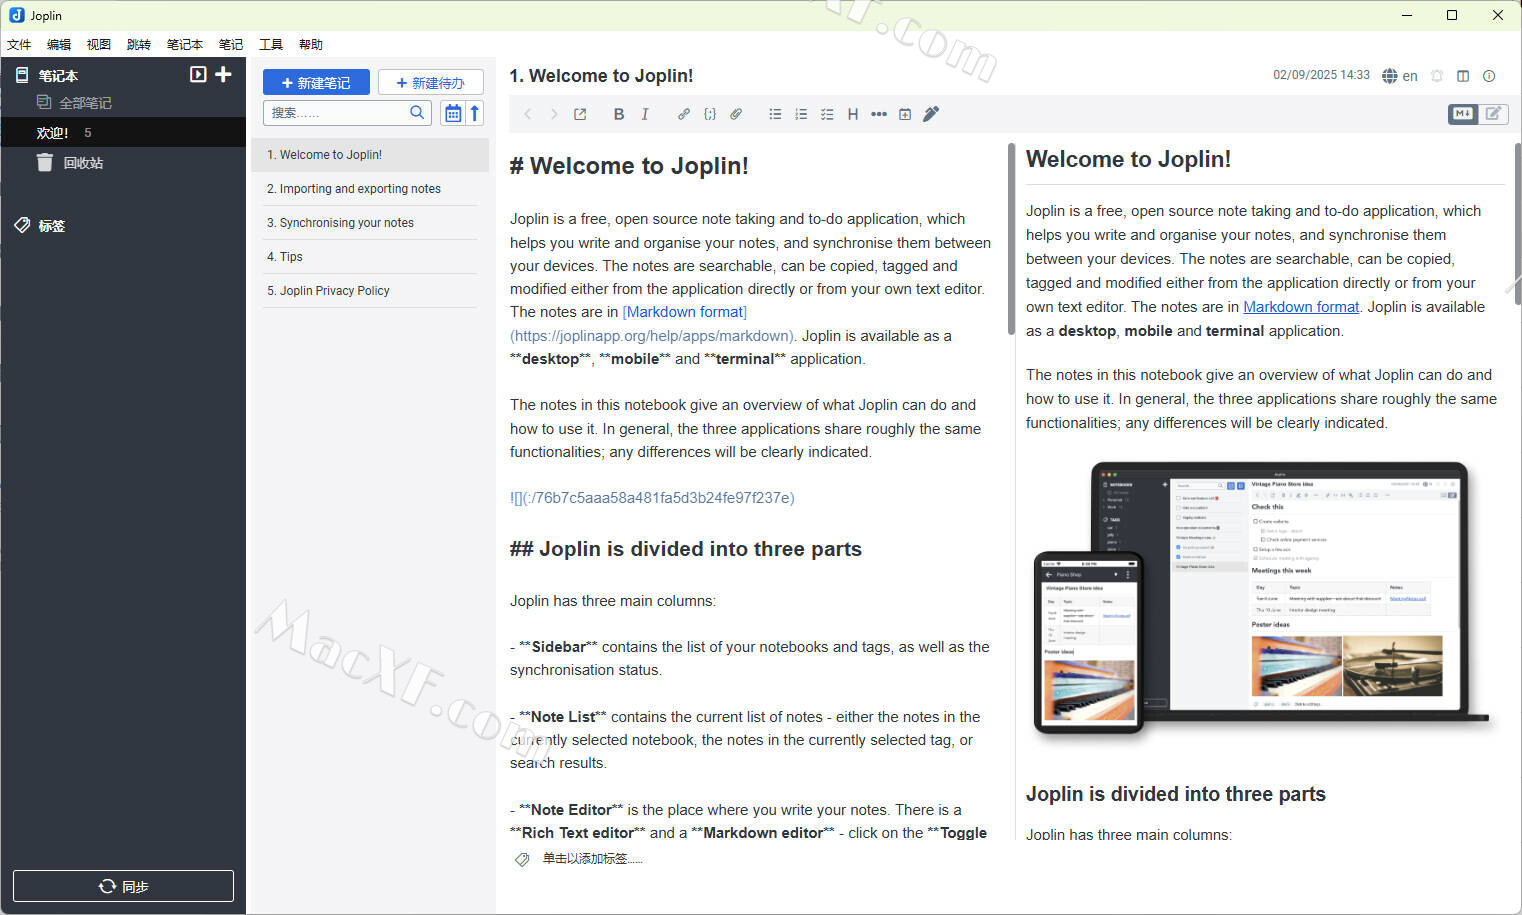Switch to the Markdown editor mode
Viewport: 1522px width, 915px height.
tap(1463, 114)
